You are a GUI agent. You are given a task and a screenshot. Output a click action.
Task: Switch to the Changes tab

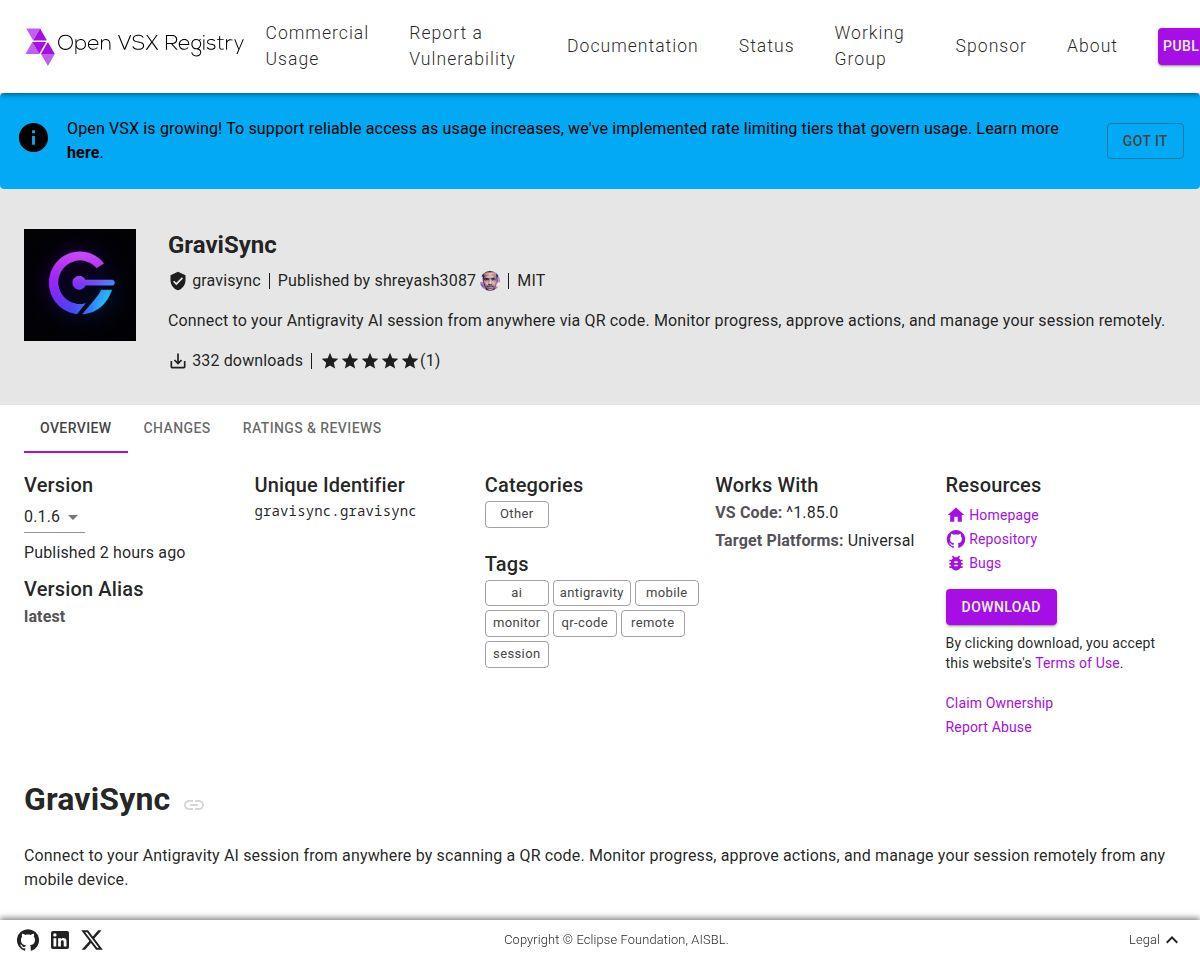coord(177,428)
